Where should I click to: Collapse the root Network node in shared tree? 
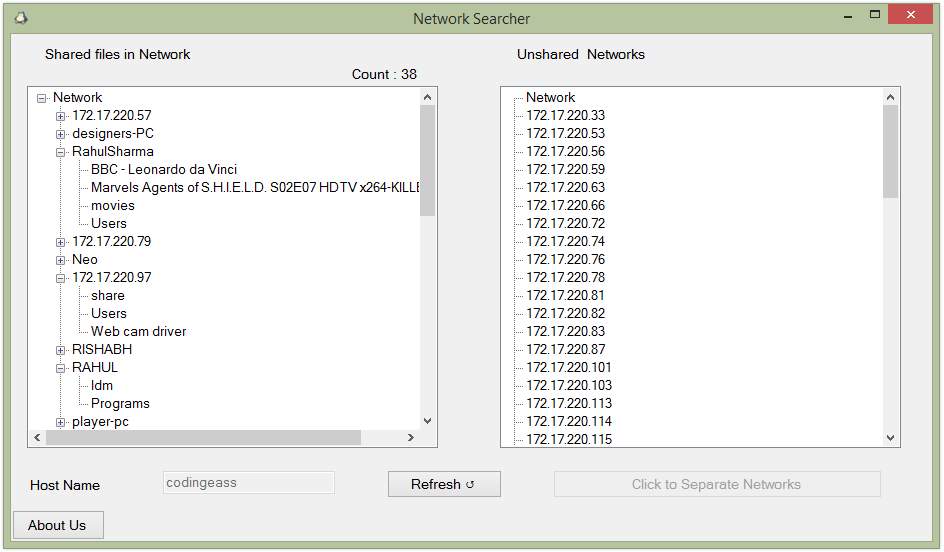point(42,98)
